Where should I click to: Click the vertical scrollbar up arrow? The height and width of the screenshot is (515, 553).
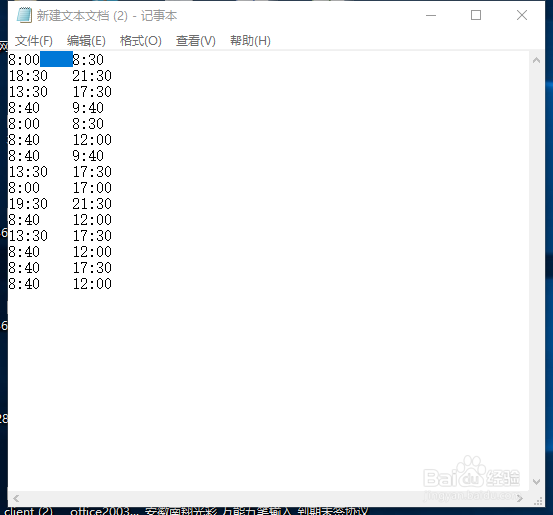point(536,60)
